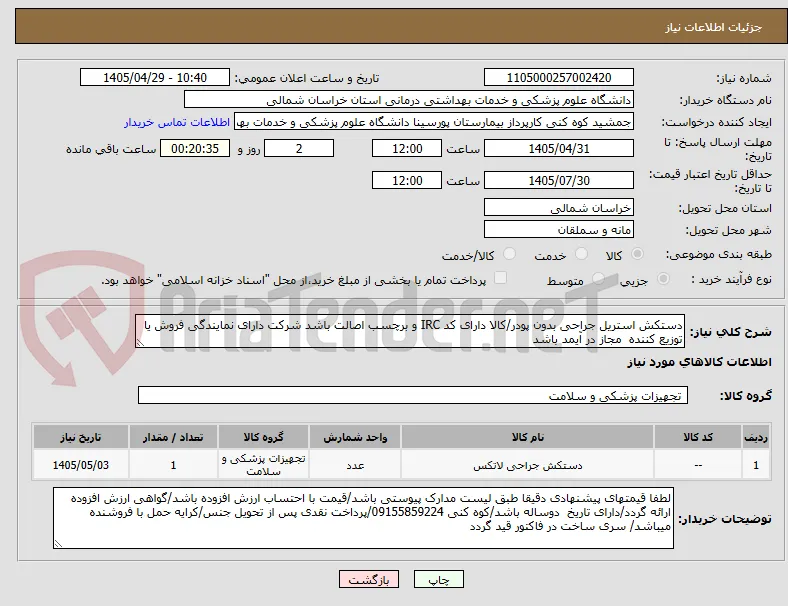Click the توضیحات خریدار notes text area
The height and width of the screenshot is (606, 788).
pyautogui.click(x=363, y=518)
